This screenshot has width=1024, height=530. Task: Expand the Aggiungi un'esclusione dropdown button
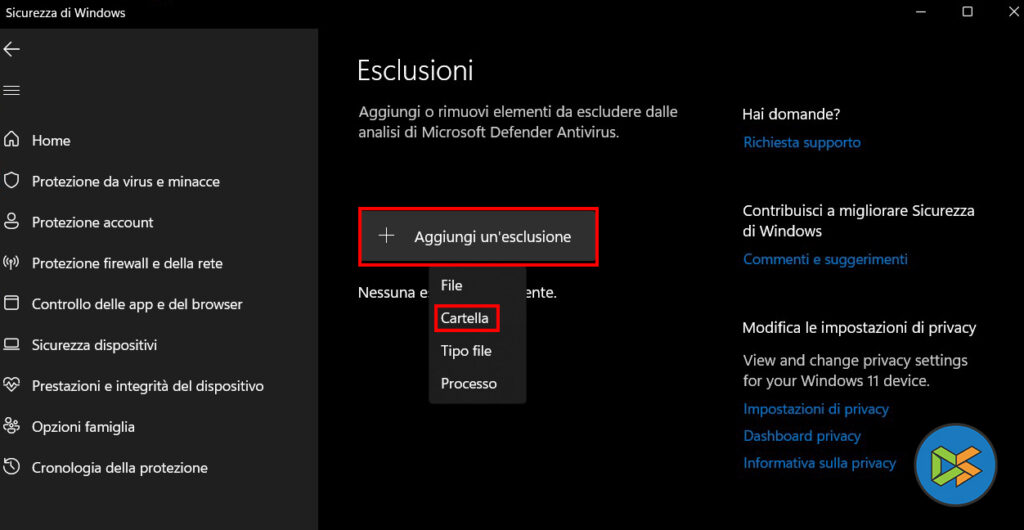[478, 237]
